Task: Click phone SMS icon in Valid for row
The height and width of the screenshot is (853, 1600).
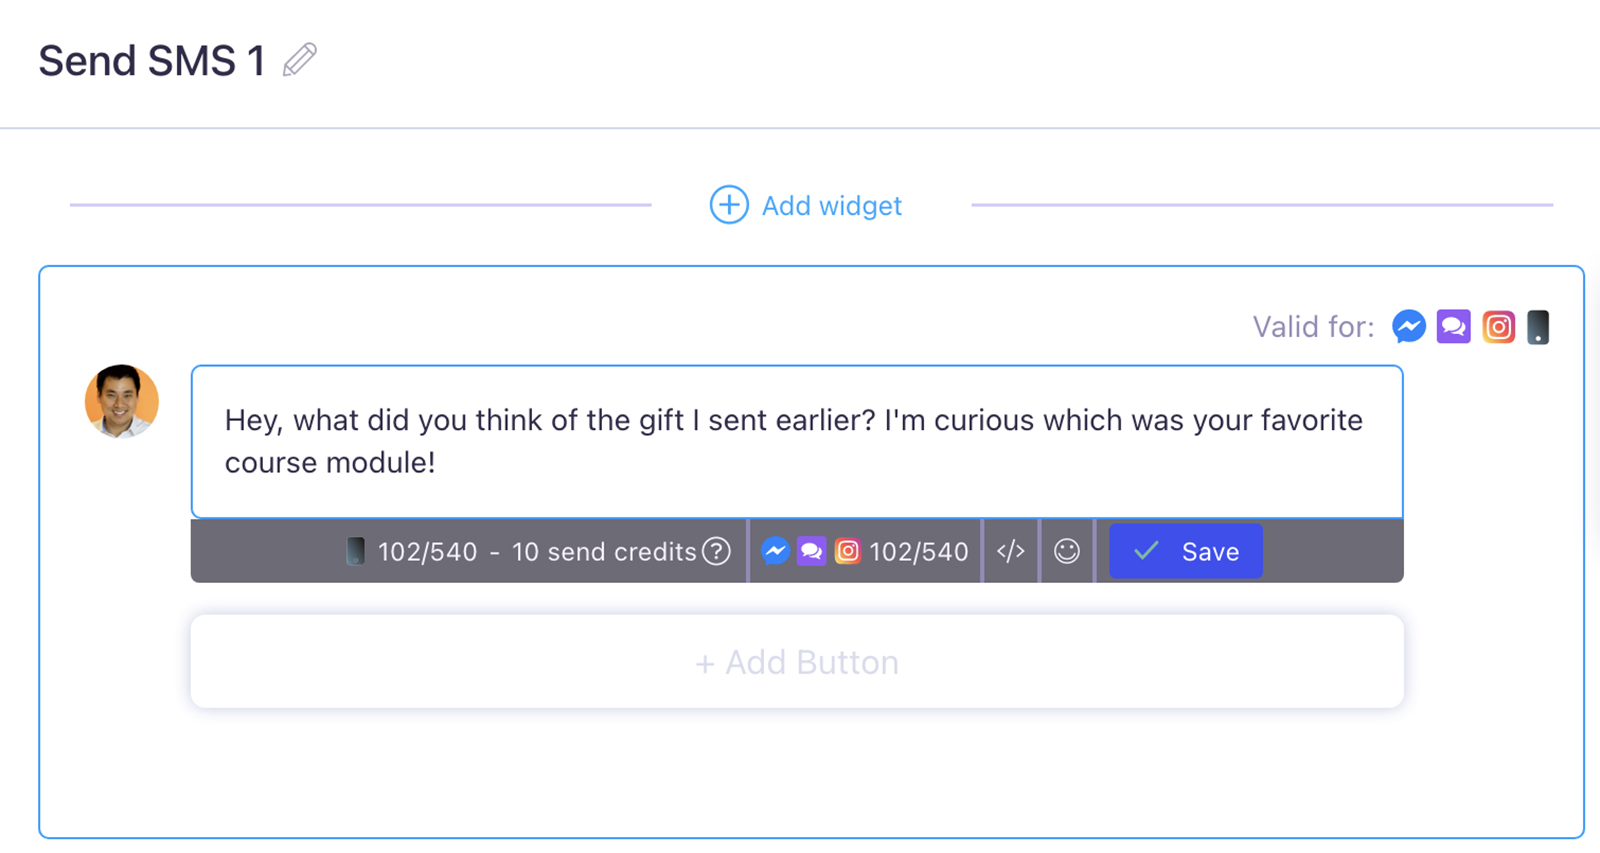Action: coord(1538,327)
